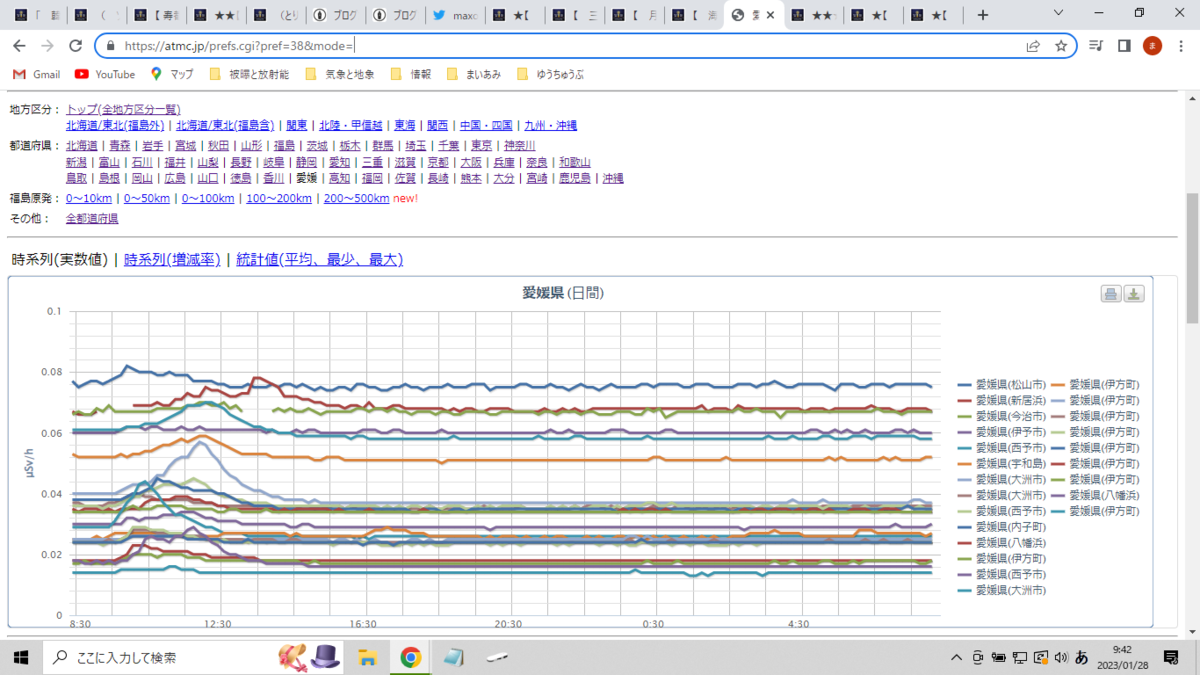The image size is (1200, 675).
Task: Toggle 愛媛県(伊方町) legend entry with orange line
Action: pyautogui.click(x=1095, y=384)
